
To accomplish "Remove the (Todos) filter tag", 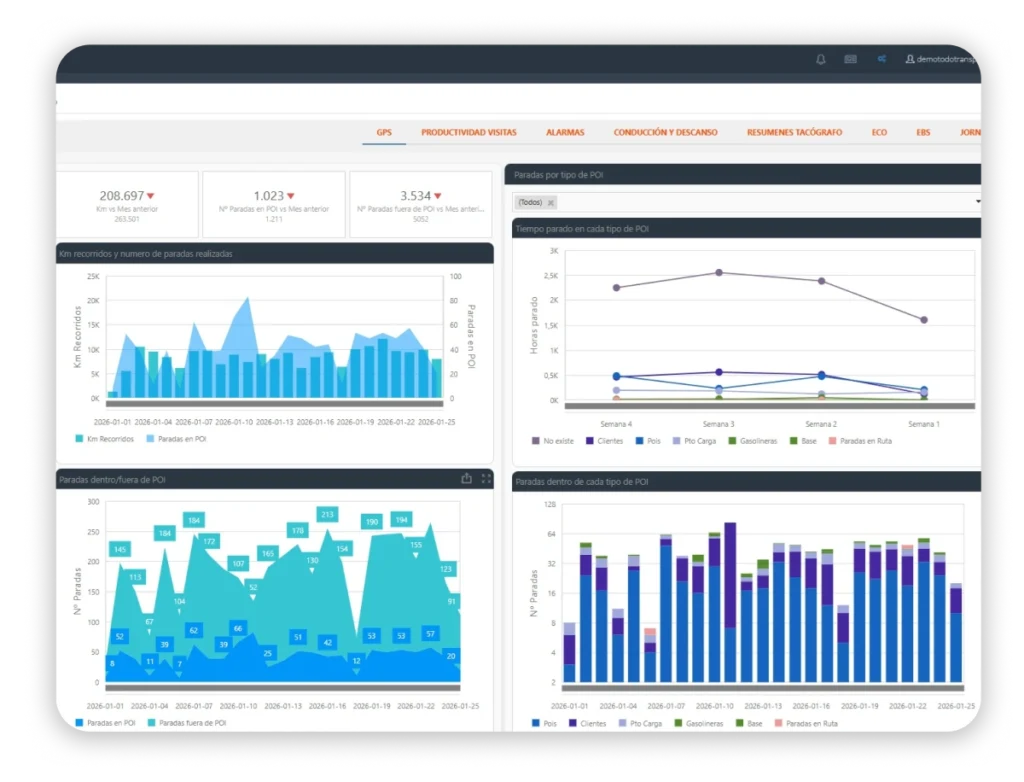I will [551, 203].
